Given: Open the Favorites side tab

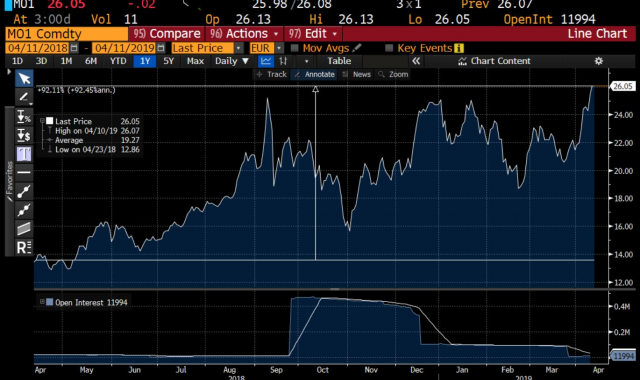Looking at the screenshot, I should click(x=9, y=181).
